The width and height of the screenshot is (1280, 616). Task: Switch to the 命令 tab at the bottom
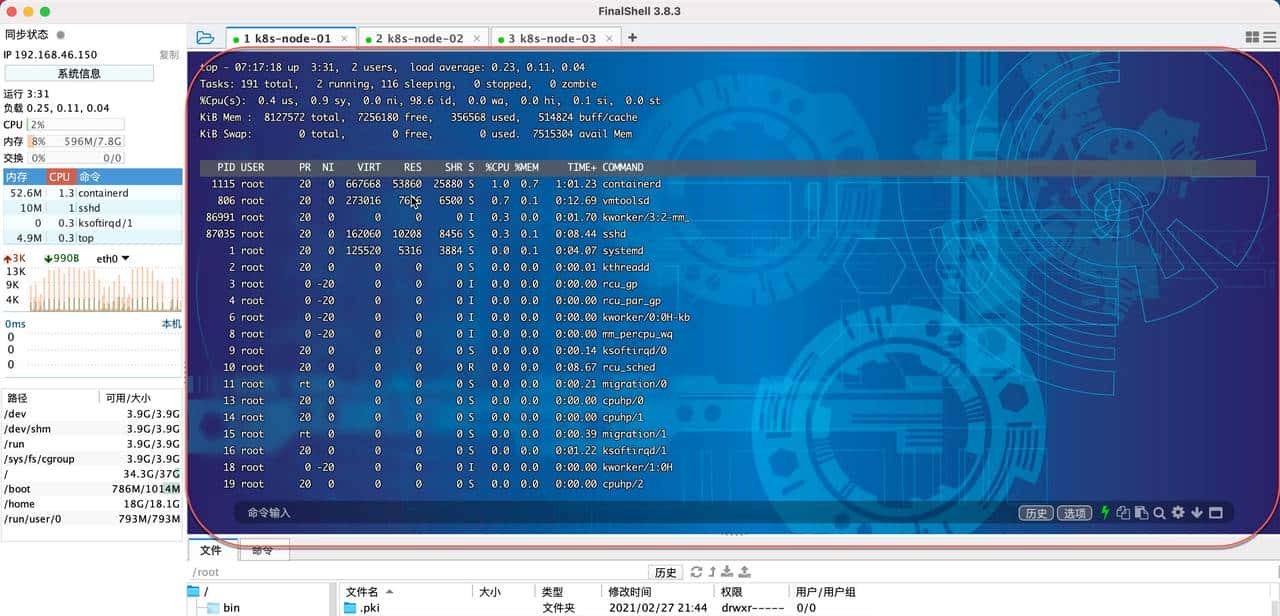(x=264, y=550)
